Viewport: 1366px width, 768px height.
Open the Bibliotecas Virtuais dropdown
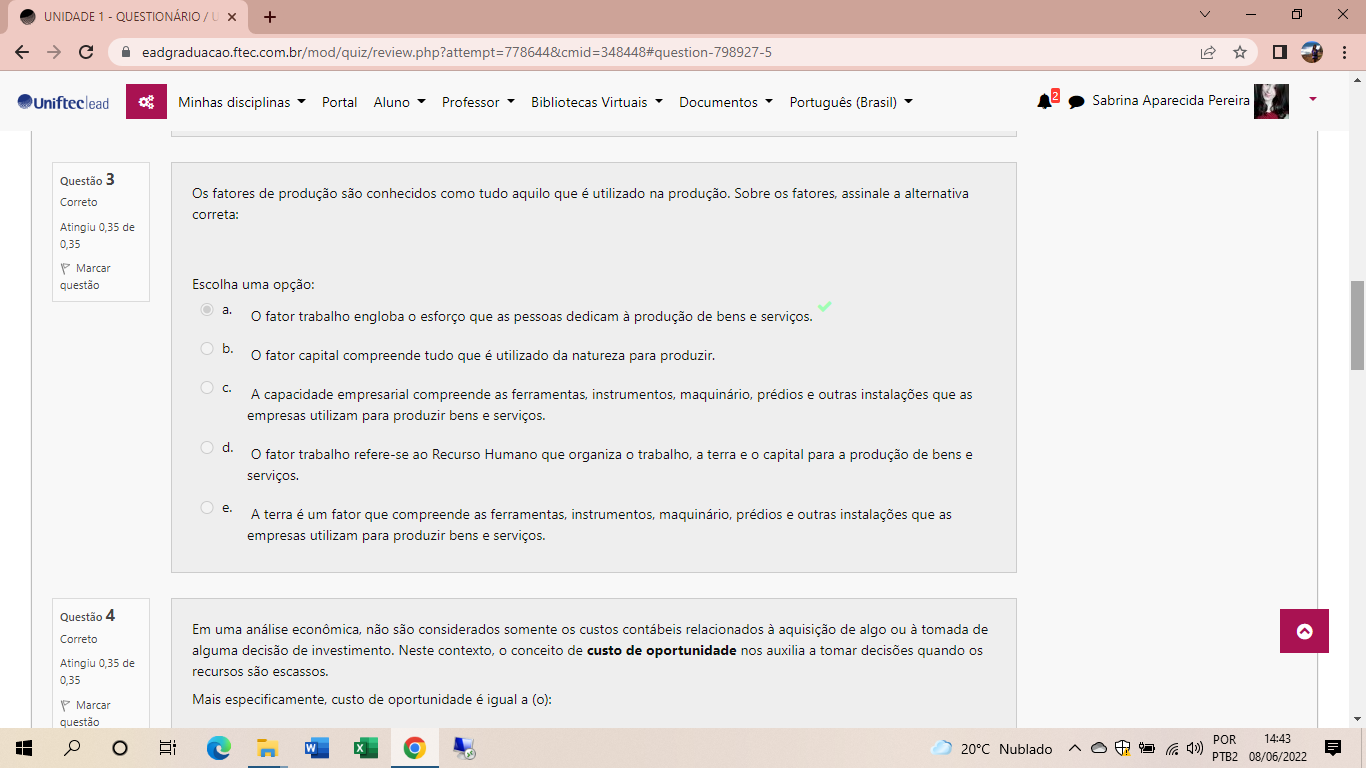(596, 102)
